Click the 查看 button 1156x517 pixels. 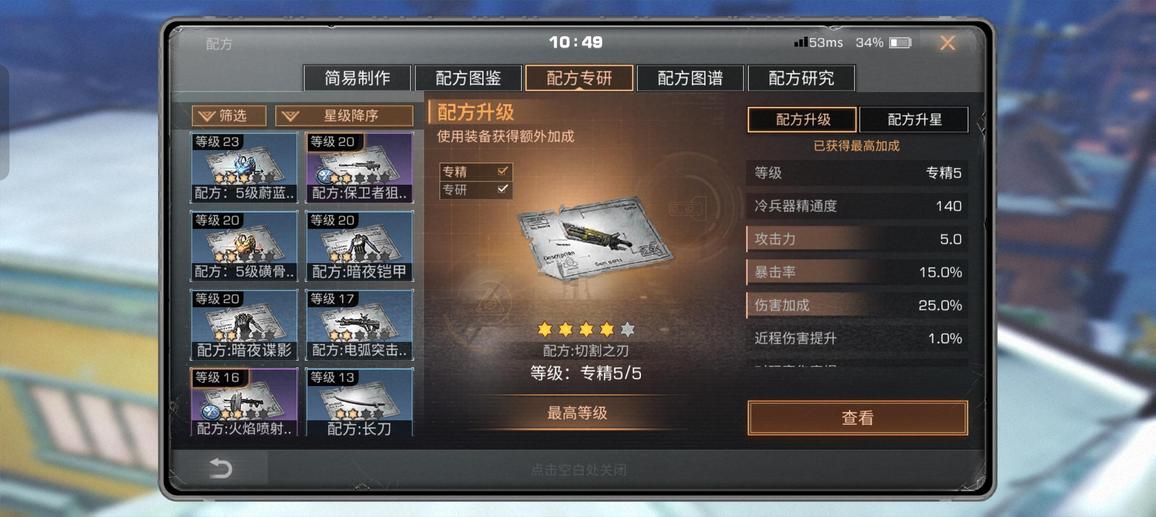(x=857, y=418)
